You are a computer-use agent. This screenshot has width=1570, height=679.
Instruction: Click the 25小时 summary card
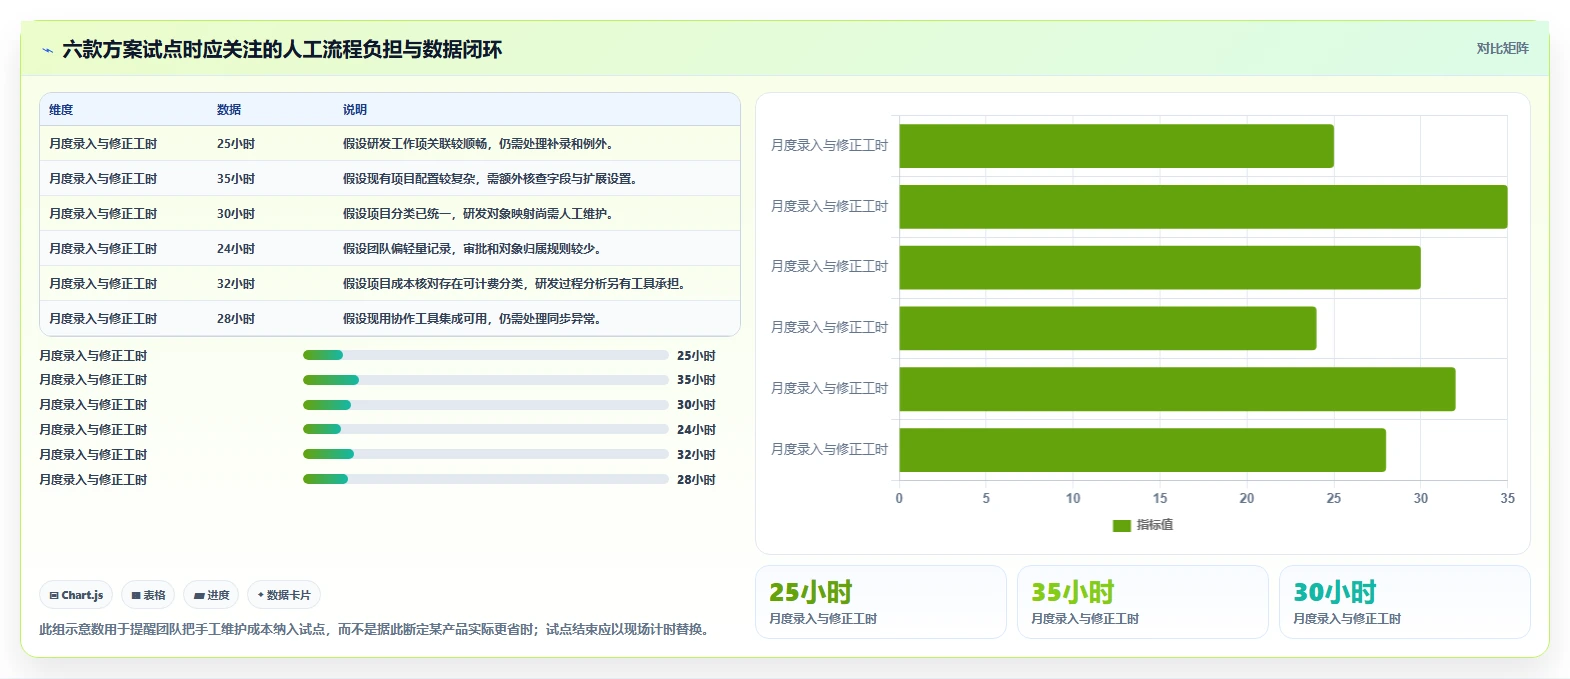click(x=881, y=602)
